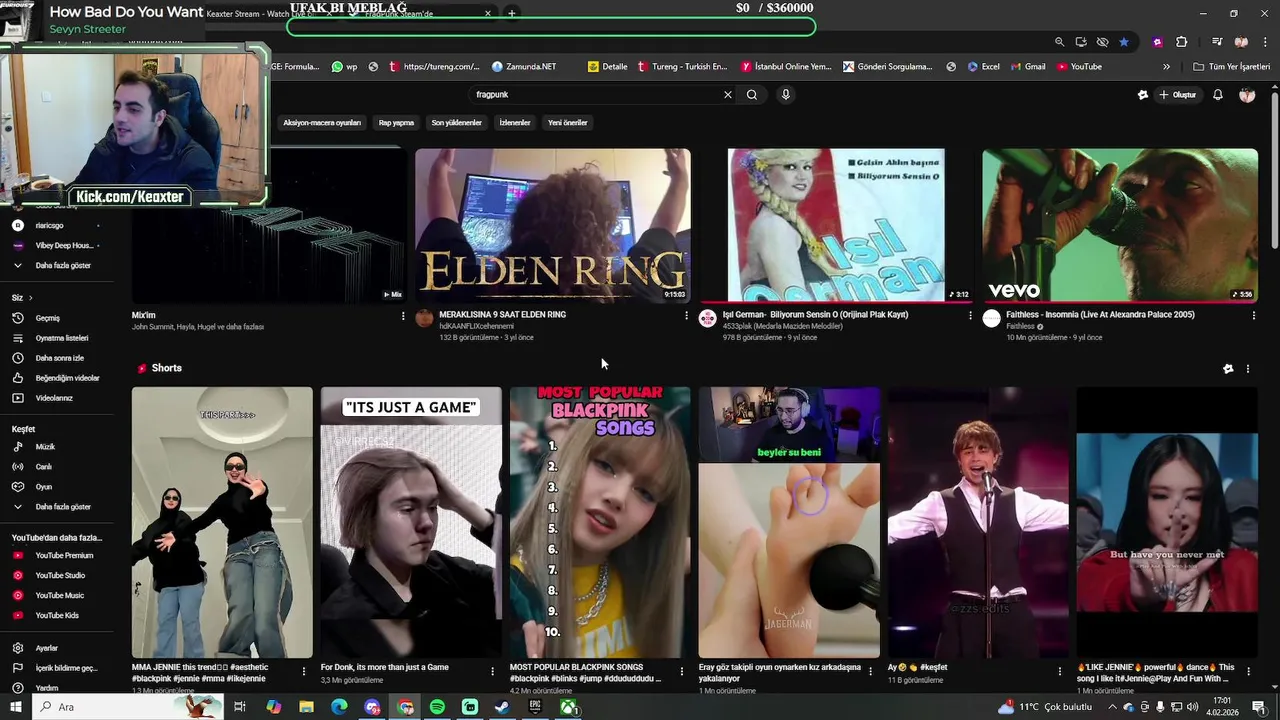Open YouTube Music in the sidebar
1280x720 pixels.
tap(59, 596)
